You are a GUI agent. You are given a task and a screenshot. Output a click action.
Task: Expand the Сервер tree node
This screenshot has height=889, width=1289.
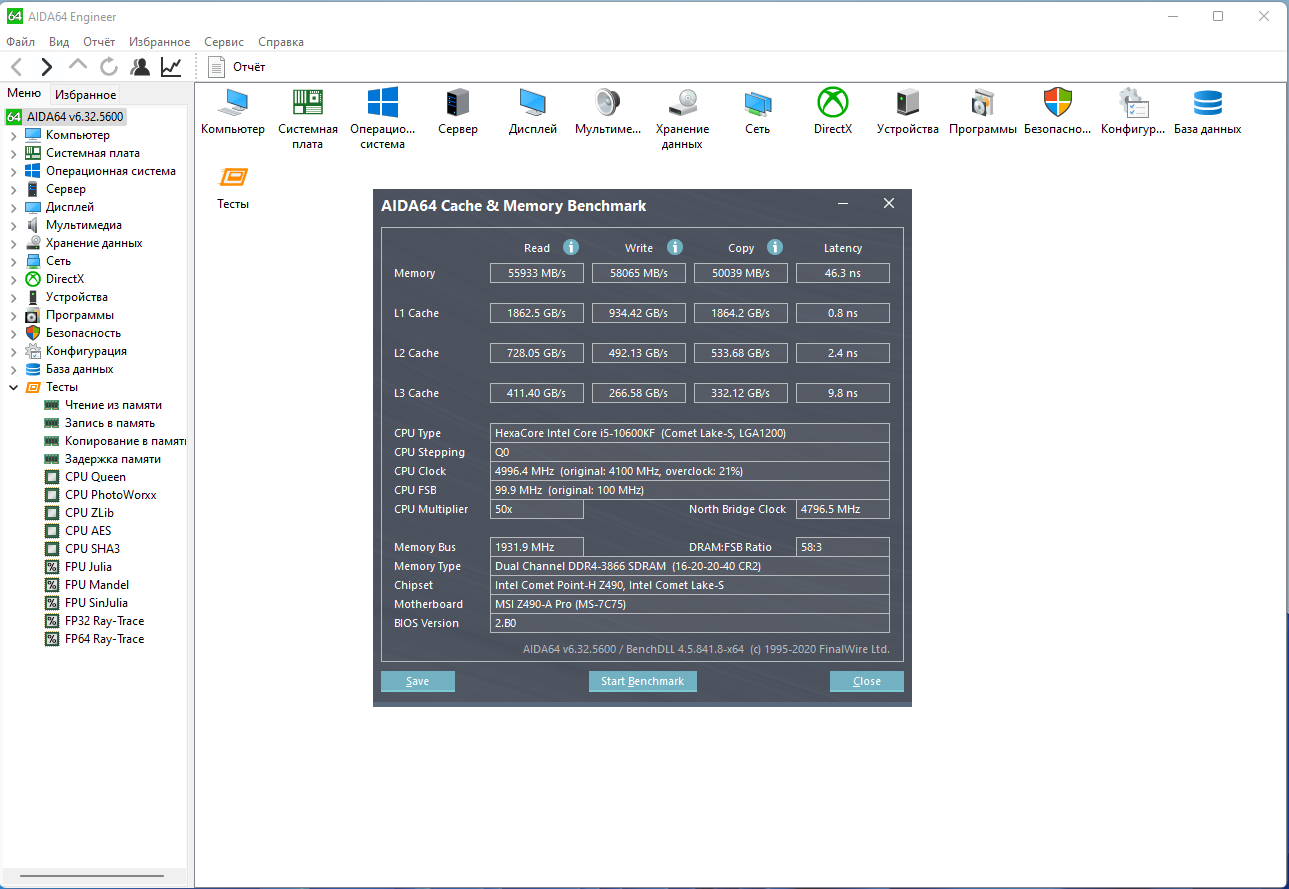13,189
